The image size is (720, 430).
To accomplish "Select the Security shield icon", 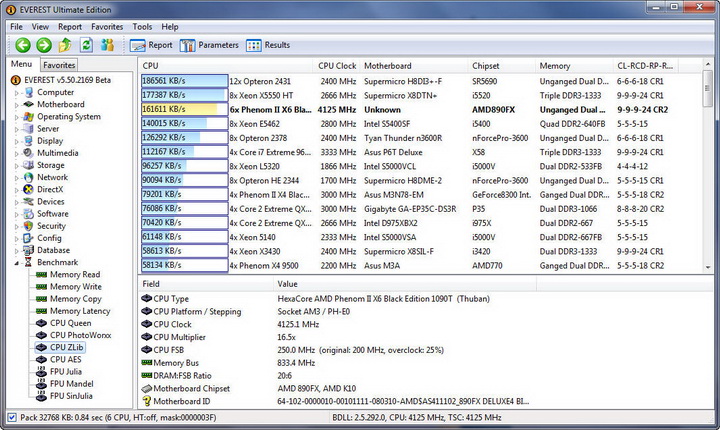I will [28, 226].
